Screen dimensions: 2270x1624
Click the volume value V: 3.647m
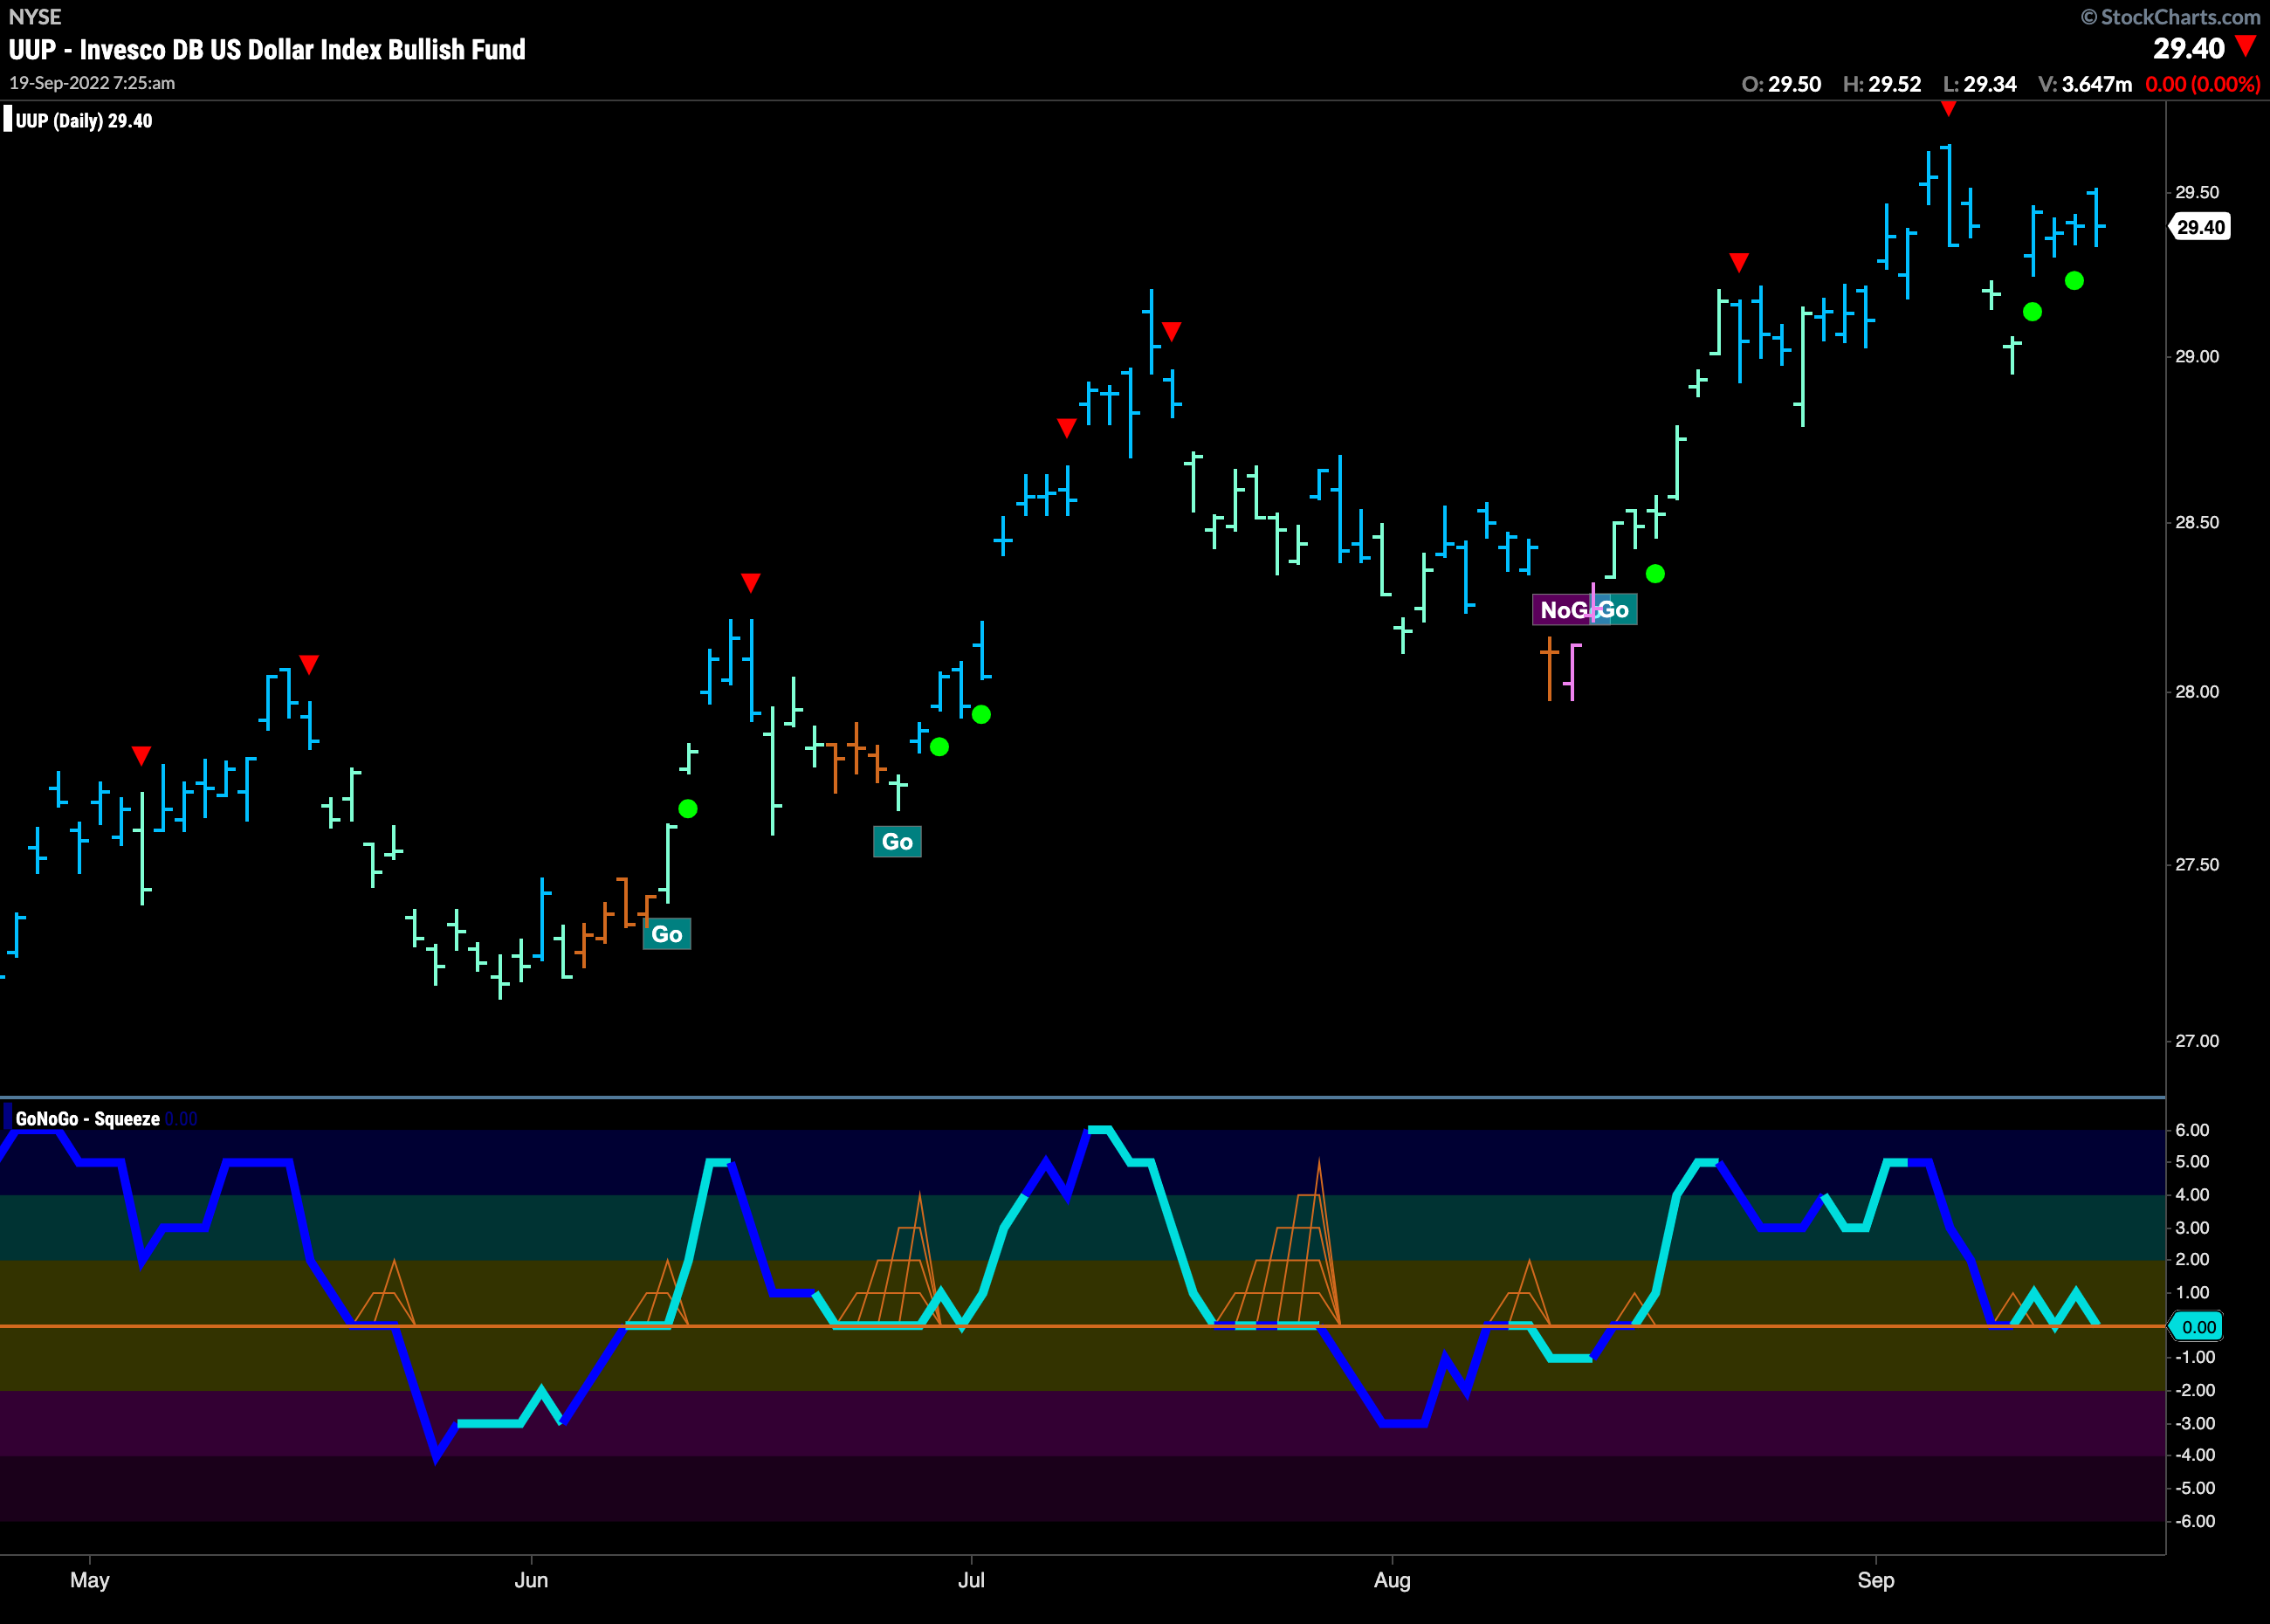[2085, 84]
